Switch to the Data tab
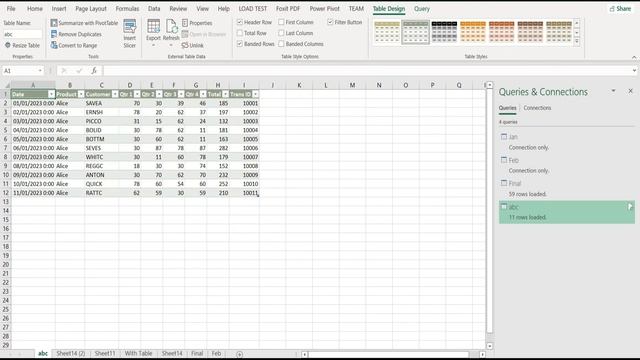640x360 pixels. pyautogui.click(x=154, y=9)
